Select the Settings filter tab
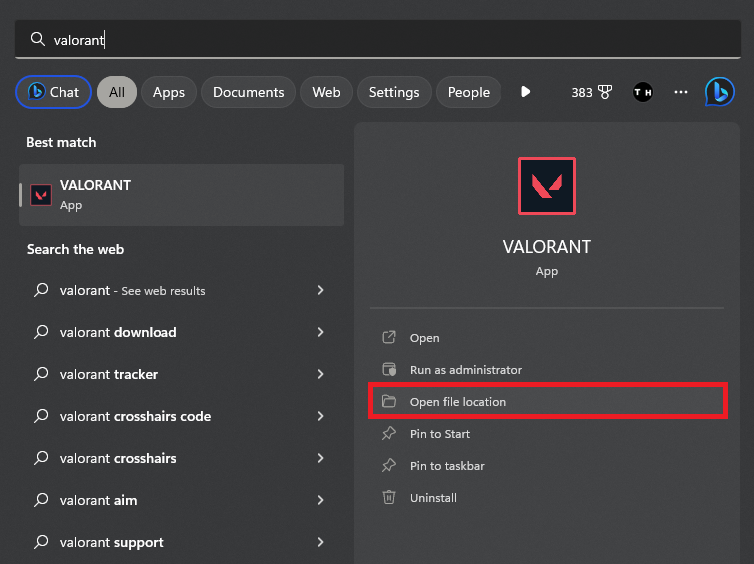This screenshot has height=564, width=754. pos(394,92)
